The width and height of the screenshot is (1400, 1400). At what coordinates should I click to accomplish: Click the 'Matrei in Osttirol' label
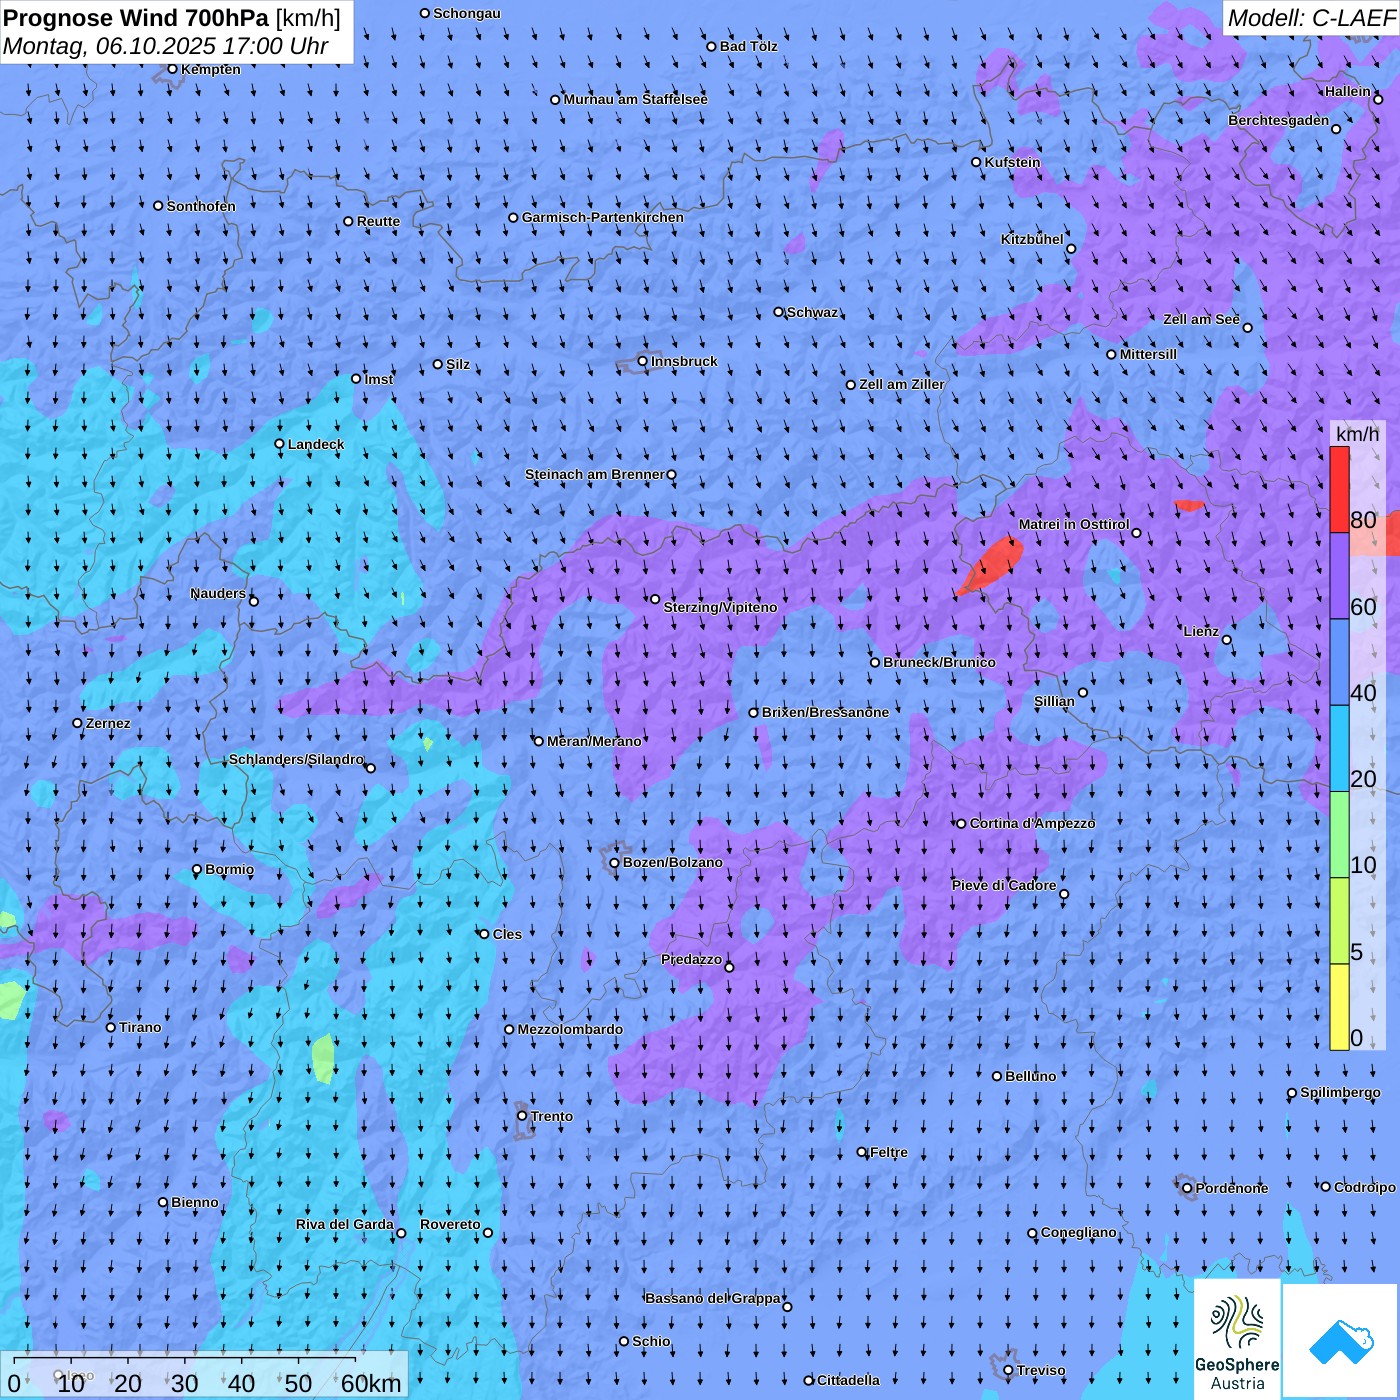1074,524
